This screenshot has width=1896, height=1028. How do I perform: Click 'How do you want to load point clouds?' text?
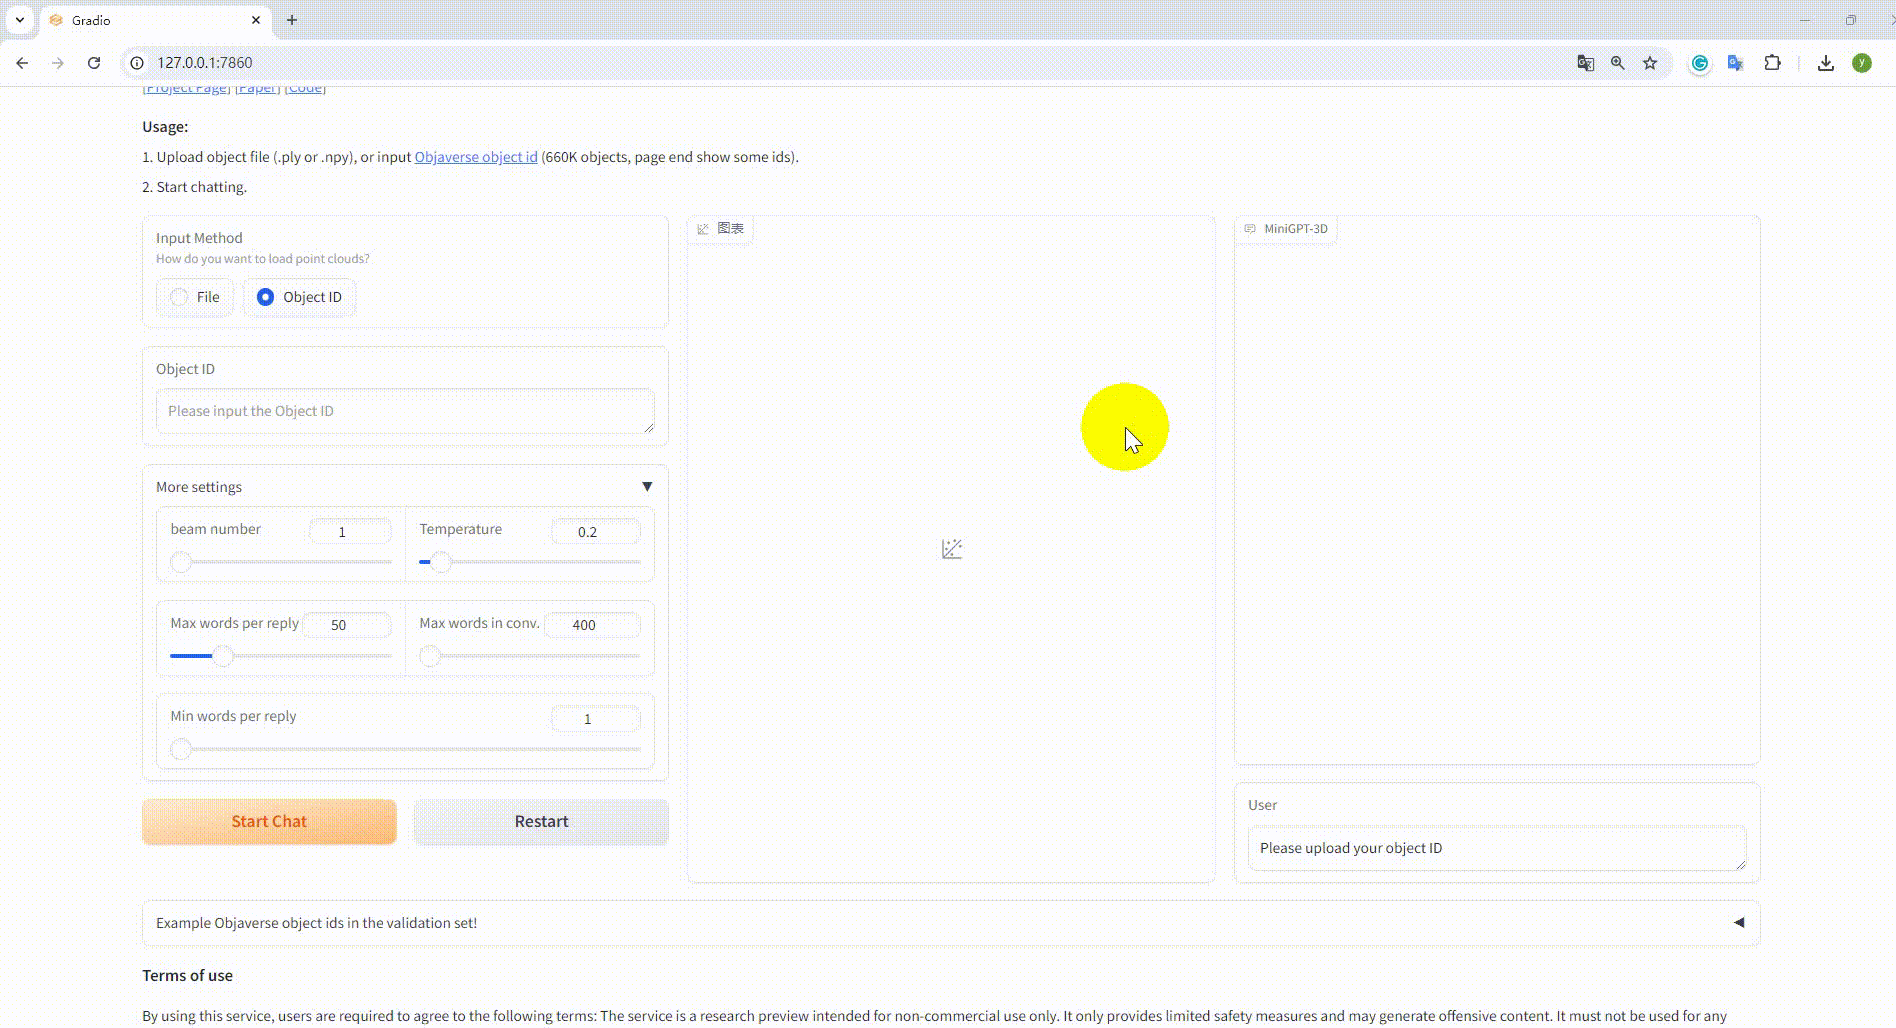click(263, 259)
